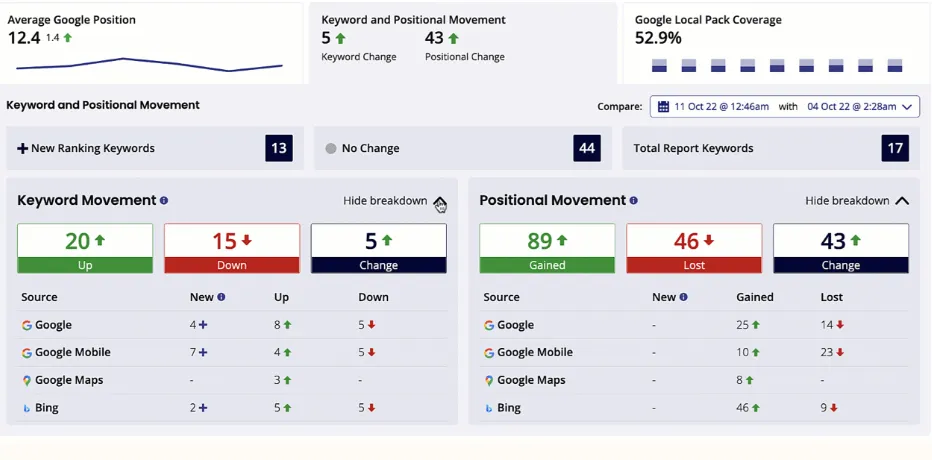Select the red Lost positional tile
Image resolution: width=932 pixels, height=460 pixels.
point(694,248)
